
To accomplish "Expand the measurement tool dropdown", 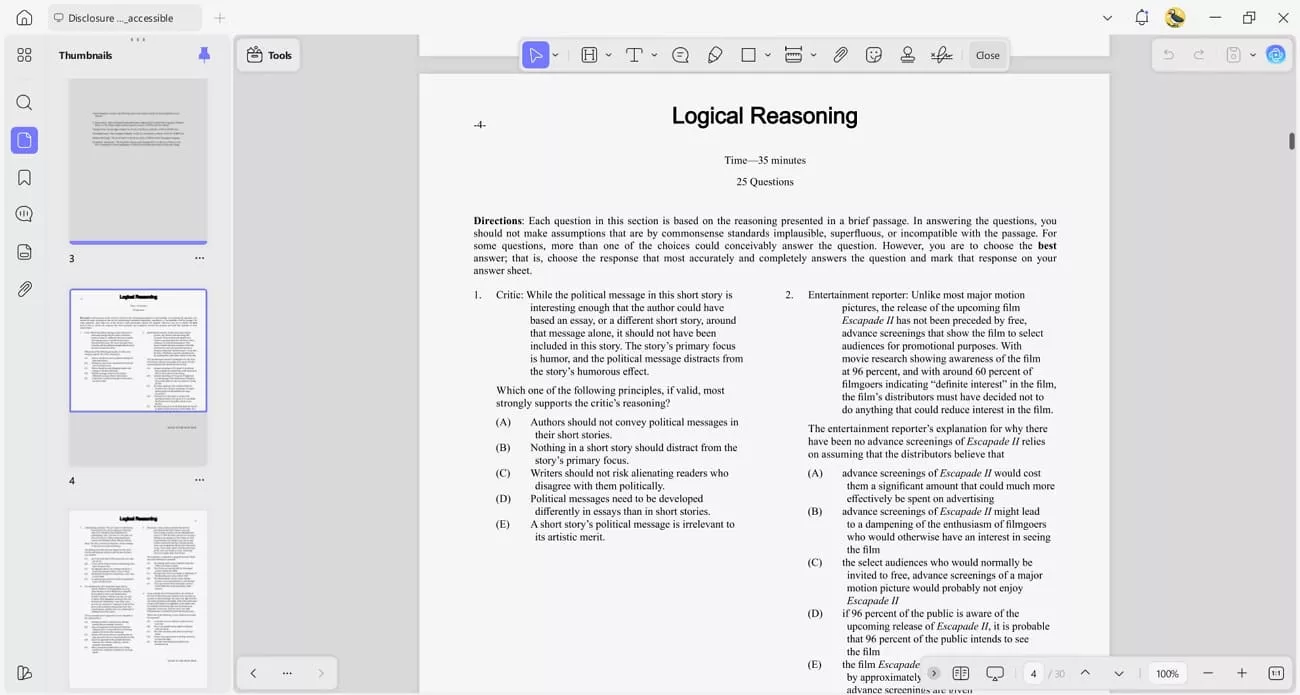I will coord(812,55).
